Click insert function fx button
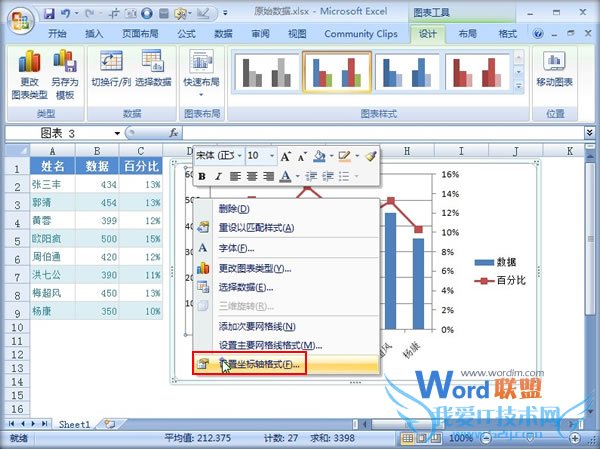Screen dimensions: 600x449 coord(174,133)
